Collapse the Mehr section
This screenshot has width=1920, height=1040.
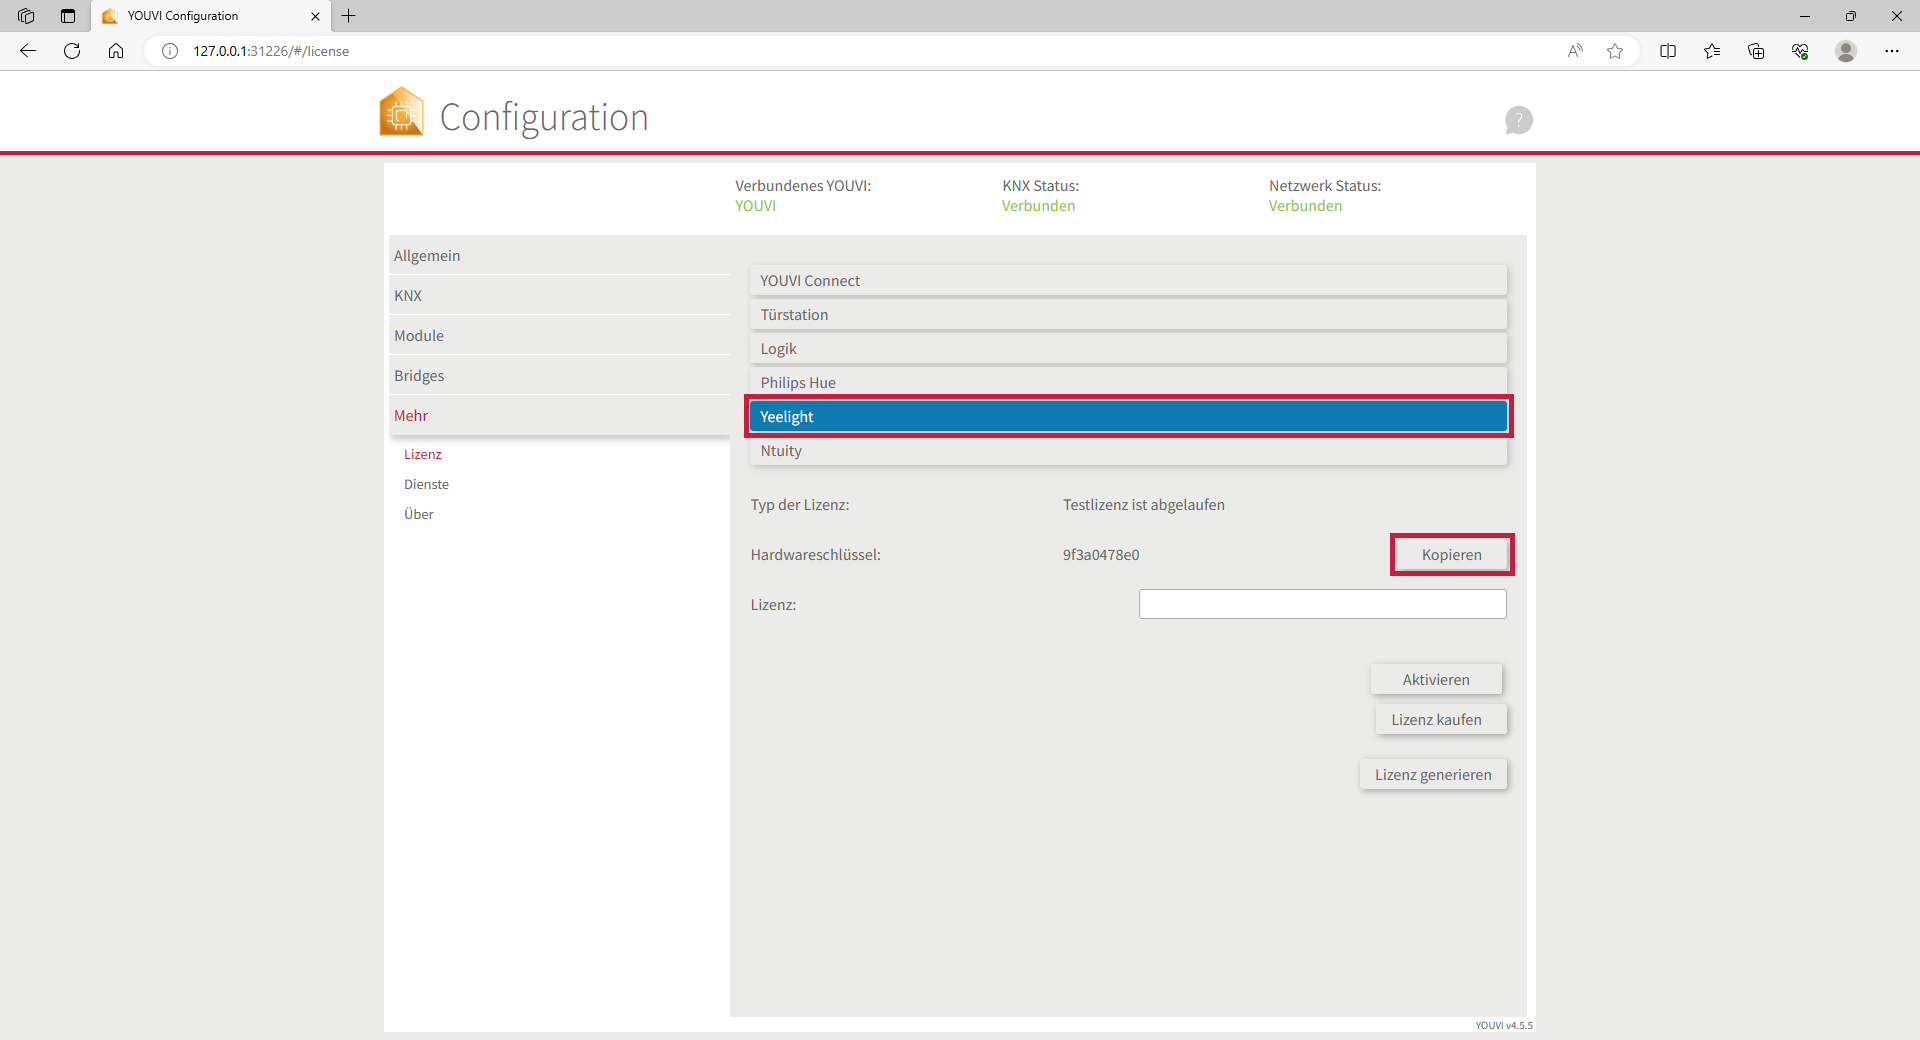point(560,416)
